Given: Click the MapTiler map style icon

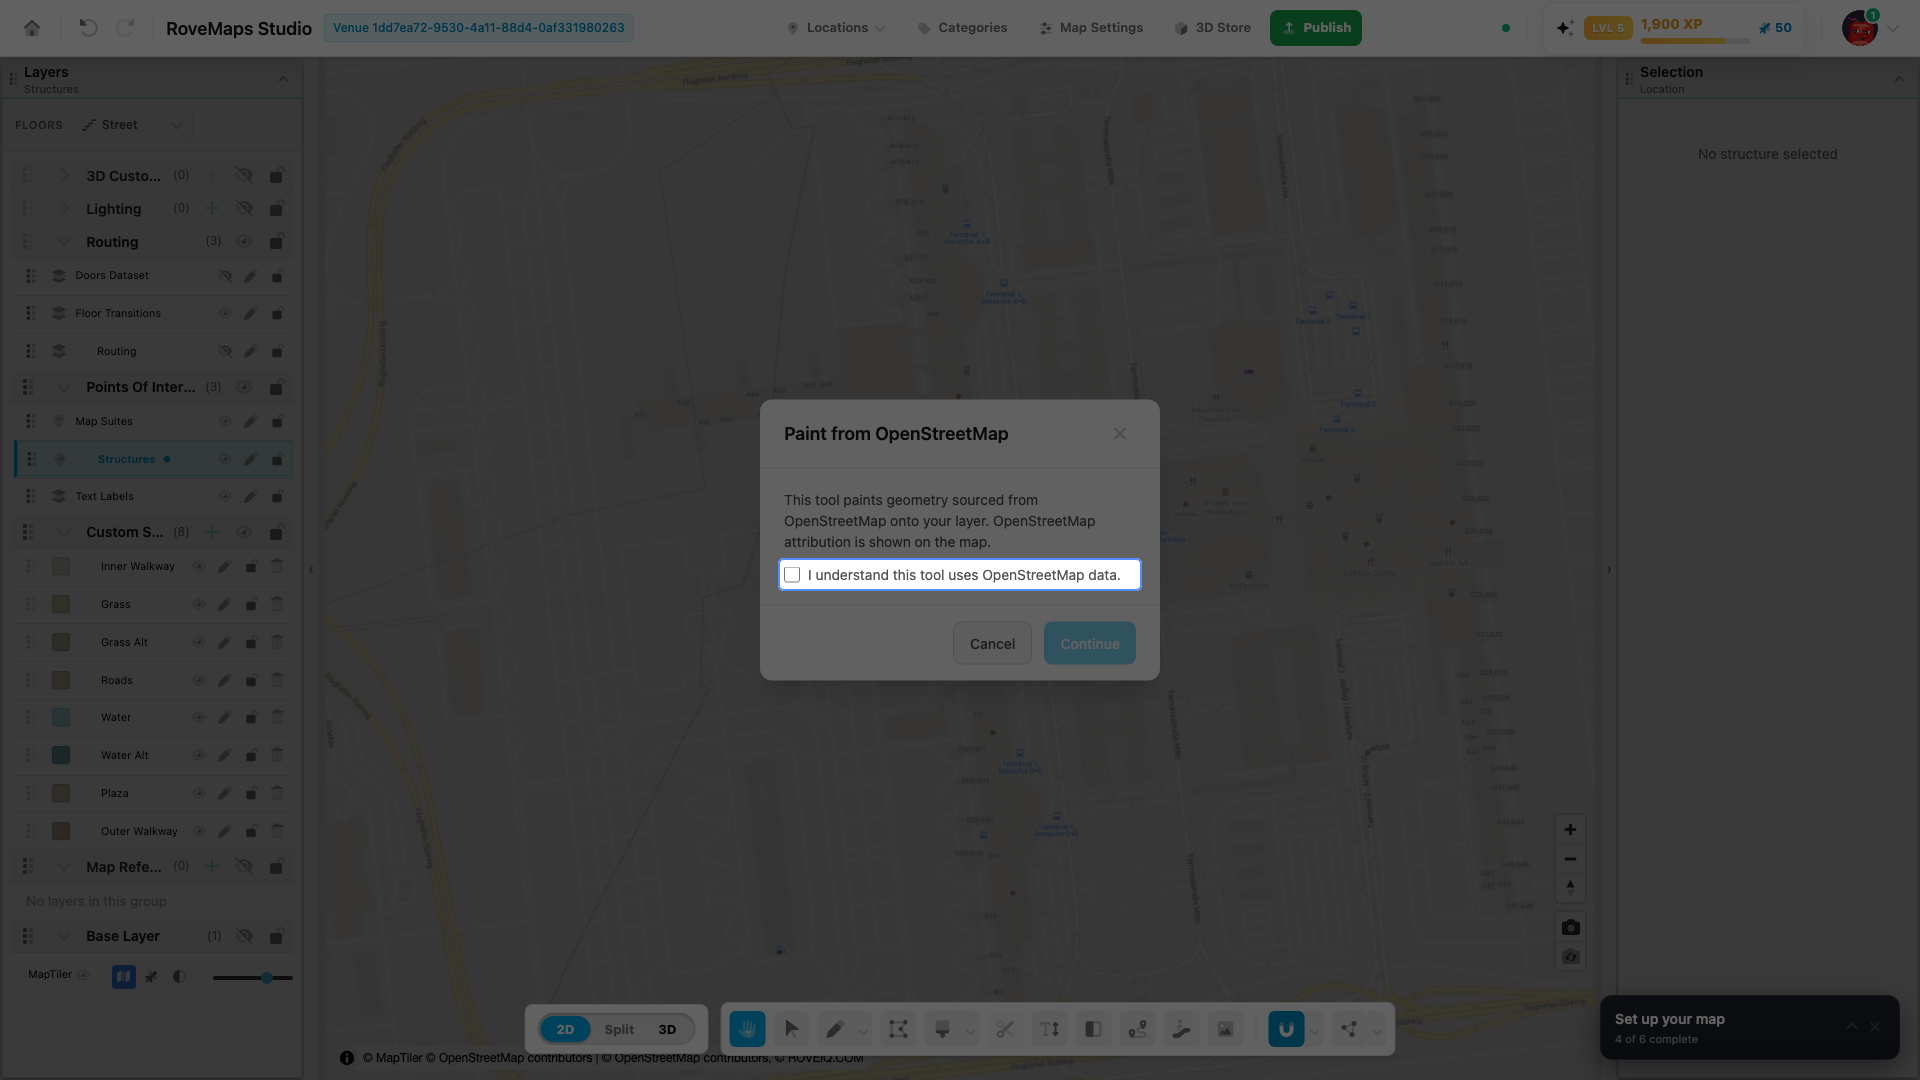Looking at the screenshot, I should coord(124,977).
